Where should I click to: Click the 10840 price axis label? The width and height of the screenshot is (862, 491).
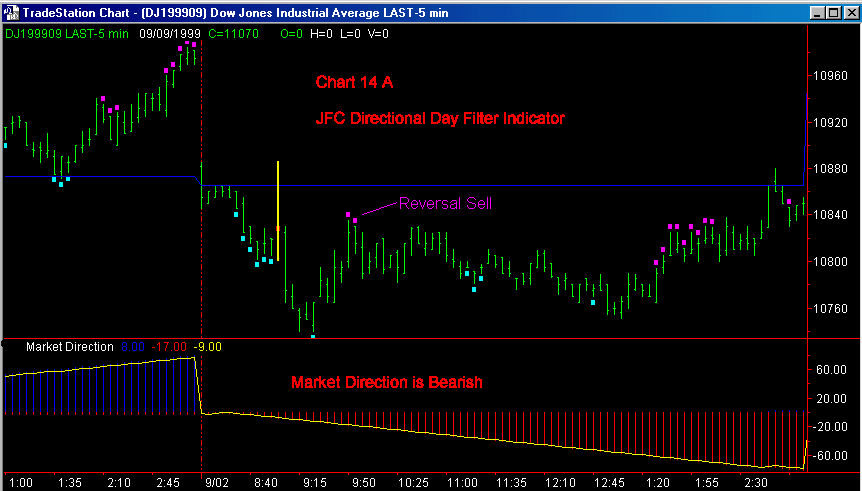[830, 215]
